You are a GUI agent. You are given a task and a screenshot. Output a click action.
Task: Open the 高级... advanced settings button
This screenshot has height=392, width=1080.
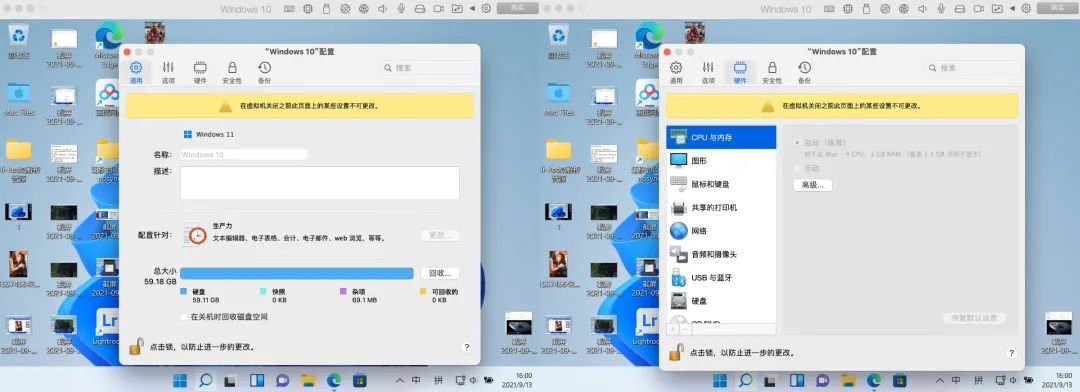point(813,185)
